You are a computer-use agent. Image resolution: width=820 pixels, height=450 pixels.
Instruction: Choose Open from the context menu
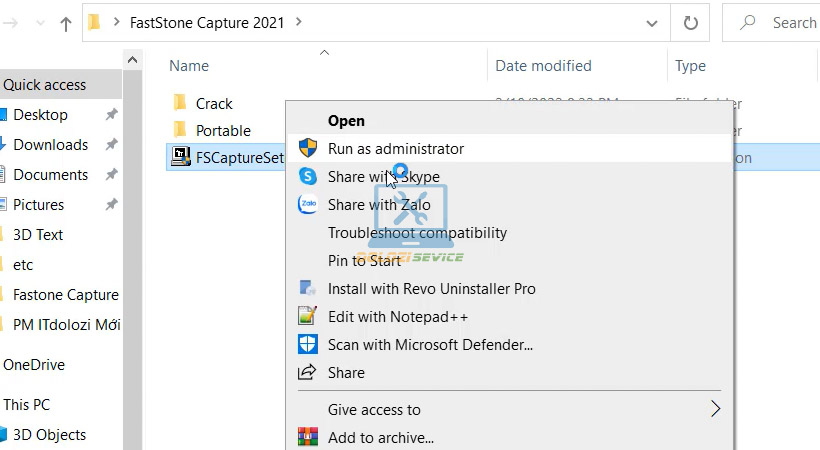click(346, 121)
